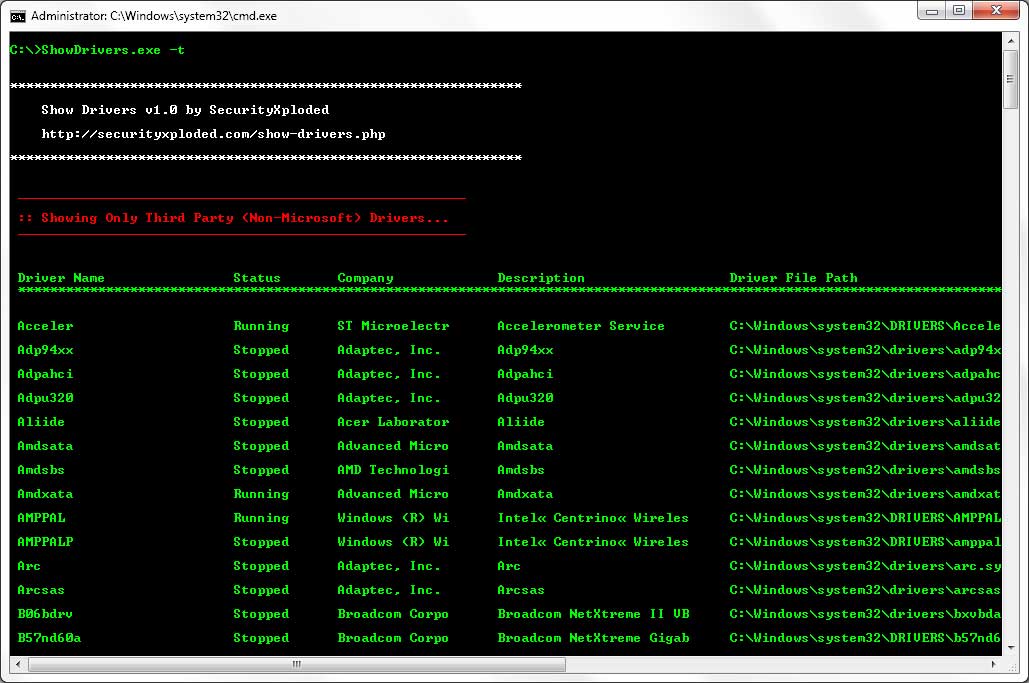Click the Description column header text
Screen dimensions: 1029x683
click(x=541, y=278)
